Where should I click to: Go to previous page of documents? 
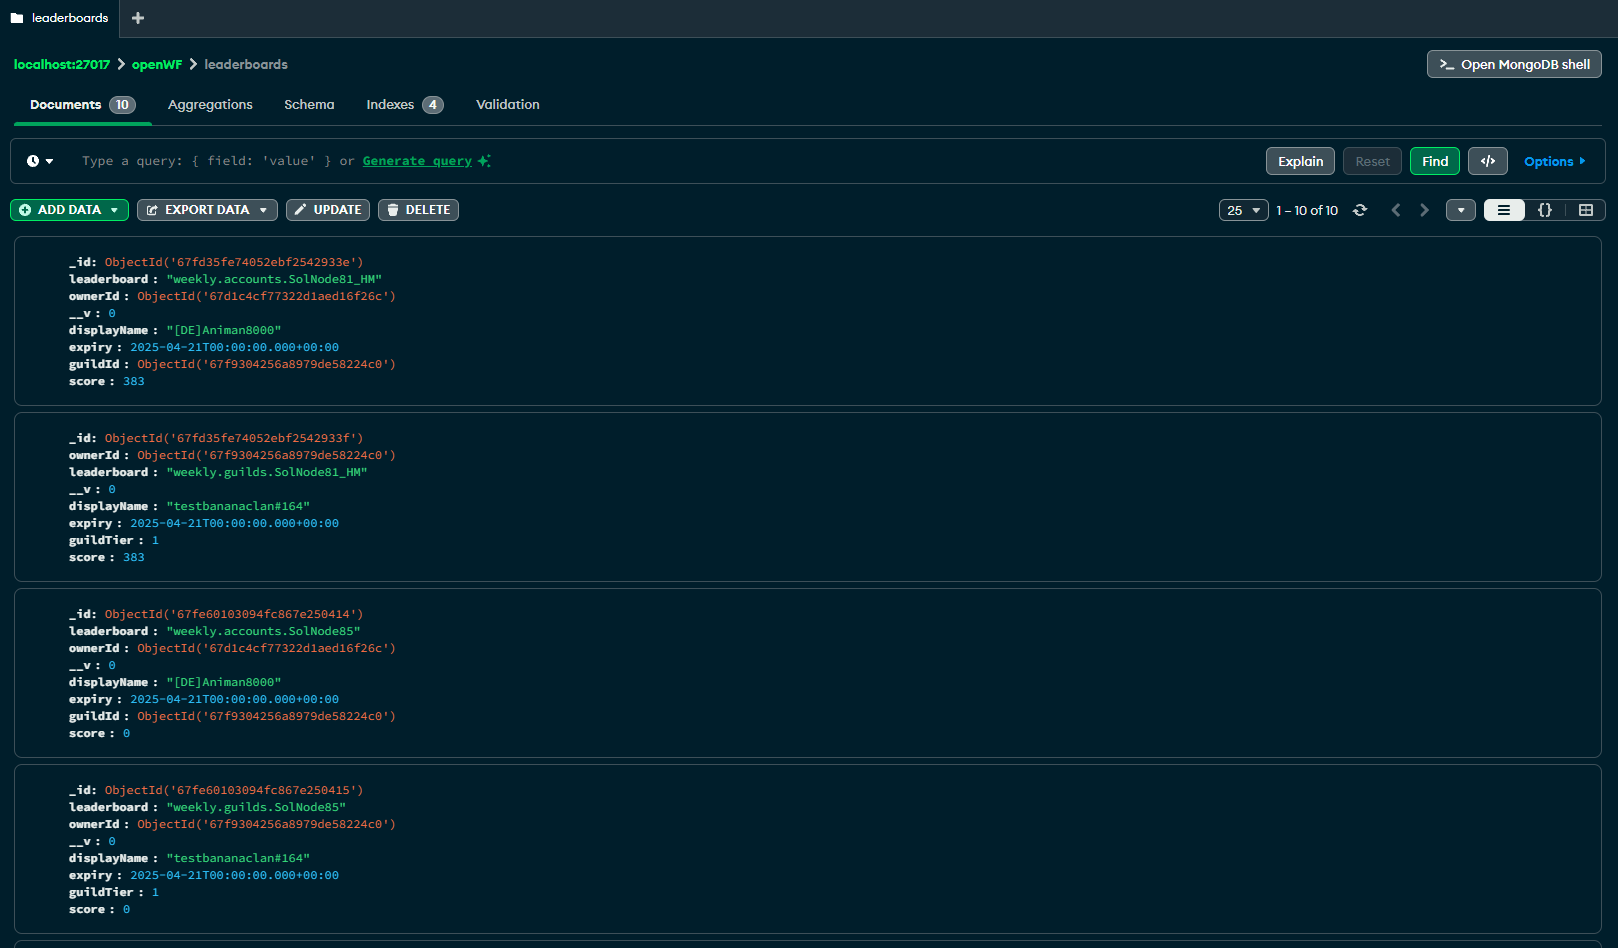[1396, 210]
